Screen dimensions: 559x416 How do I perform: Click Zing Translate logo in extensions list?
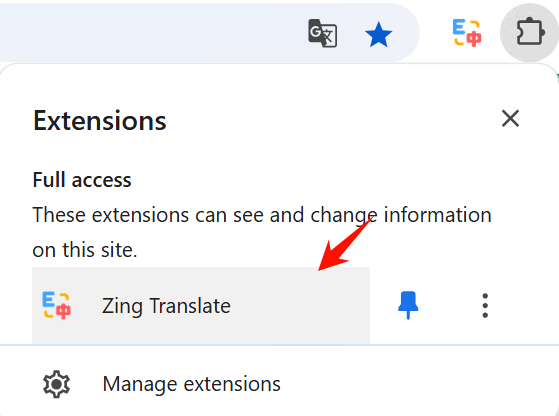click(x=57, y=305)
